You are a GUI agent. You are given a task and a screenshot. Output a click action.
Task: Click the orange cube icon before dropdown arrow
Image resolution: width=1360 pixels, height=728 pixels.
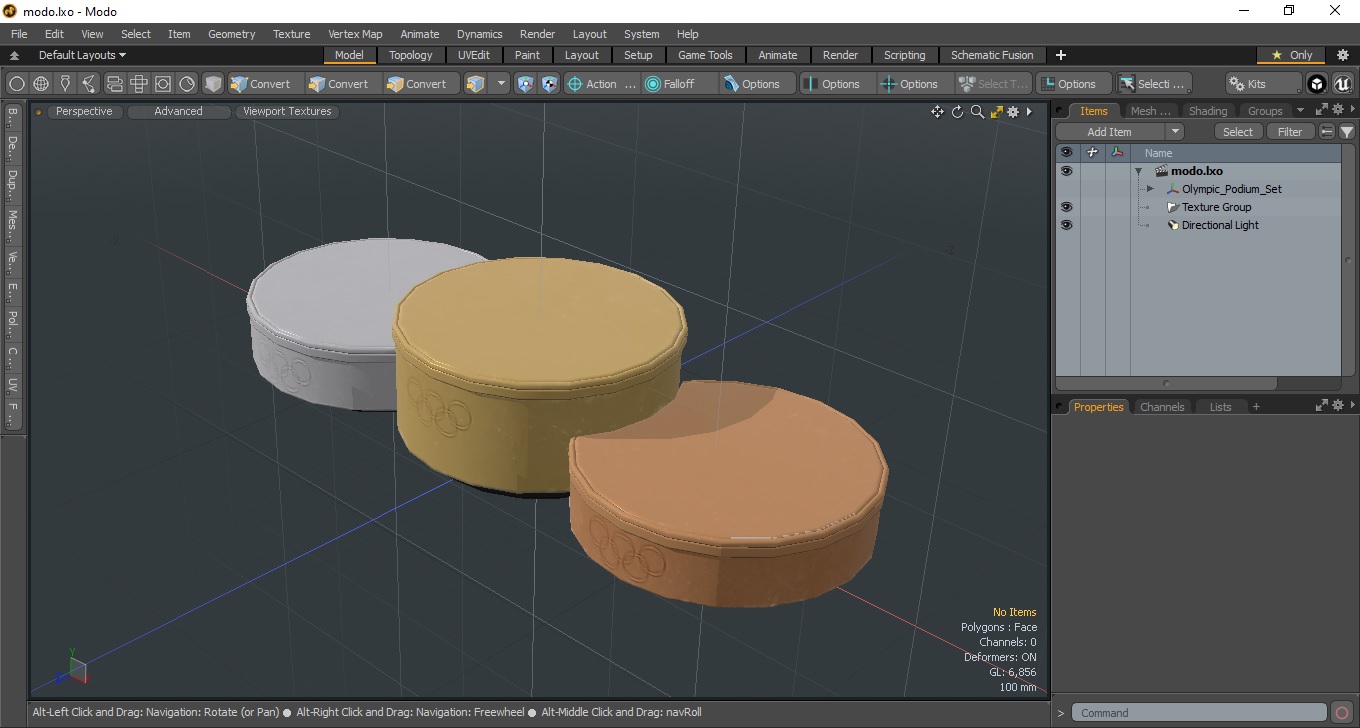point(475,84)
